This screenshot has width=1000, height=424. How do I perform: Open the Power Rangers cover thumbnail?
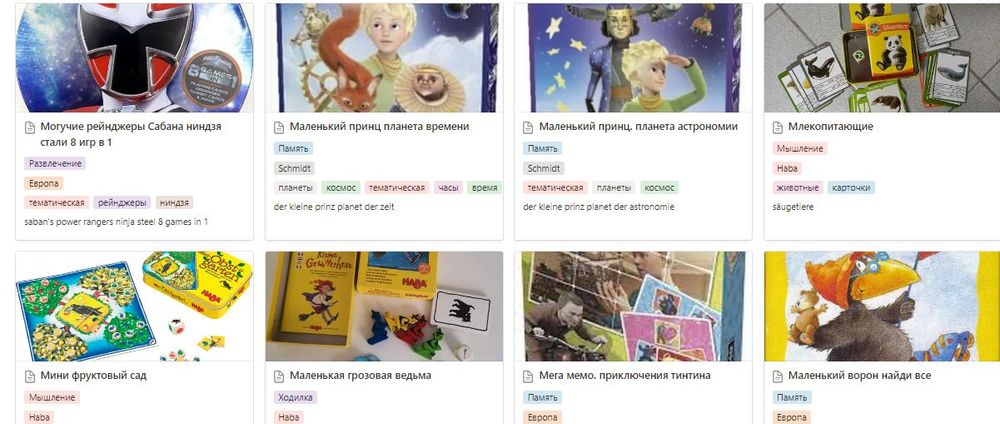tap(135, 57)
